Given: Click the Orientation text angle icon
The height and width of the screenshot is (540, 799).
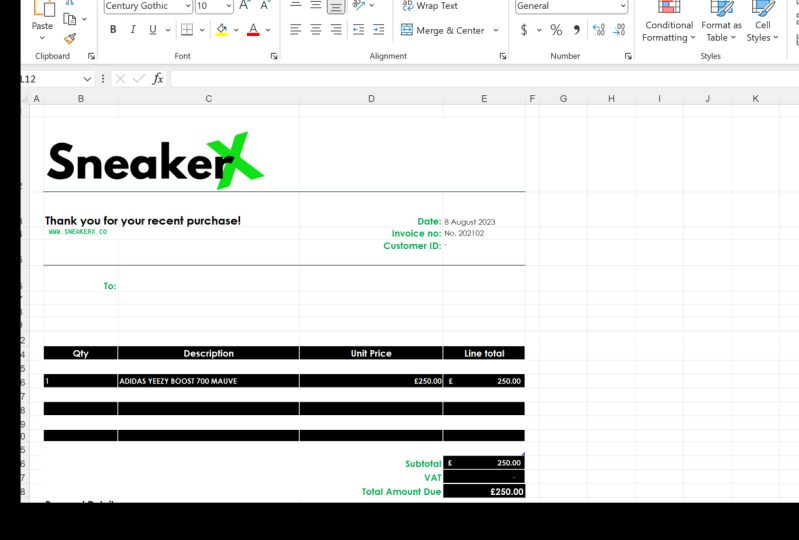Looking at the screenshot, I should click(x=359, y=5).
